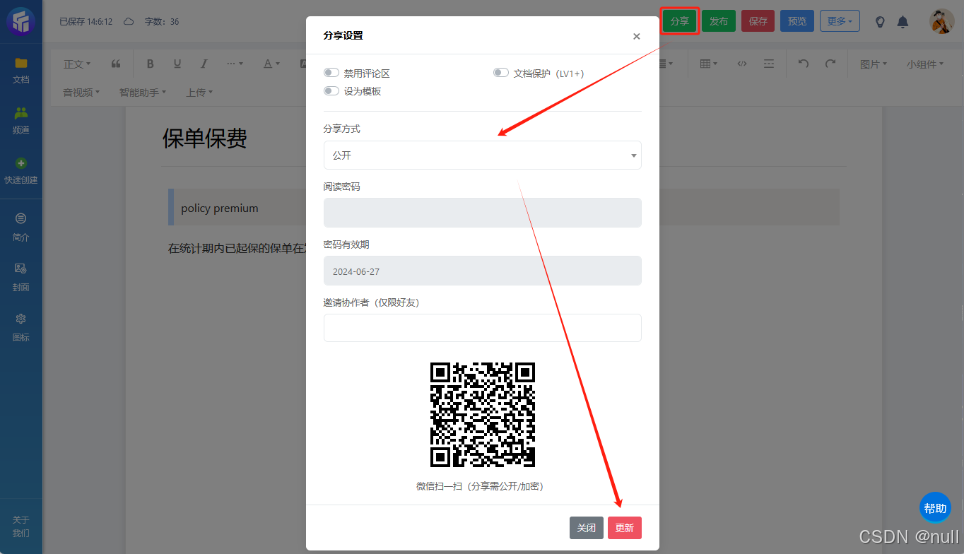964x555 pixels.
Task: Insert a code block with </> icon
Action: click(742, 64)
